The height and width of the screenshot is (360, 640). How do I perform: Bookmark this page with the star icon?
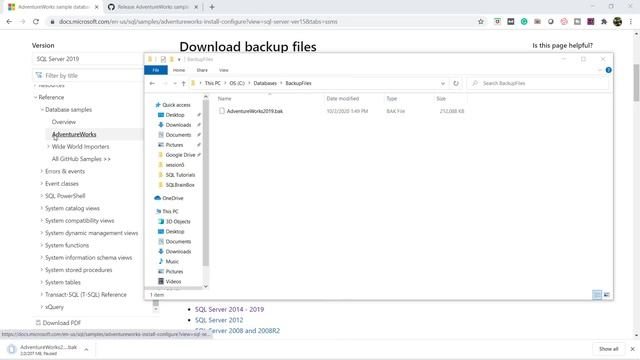[x=481, y=22]
